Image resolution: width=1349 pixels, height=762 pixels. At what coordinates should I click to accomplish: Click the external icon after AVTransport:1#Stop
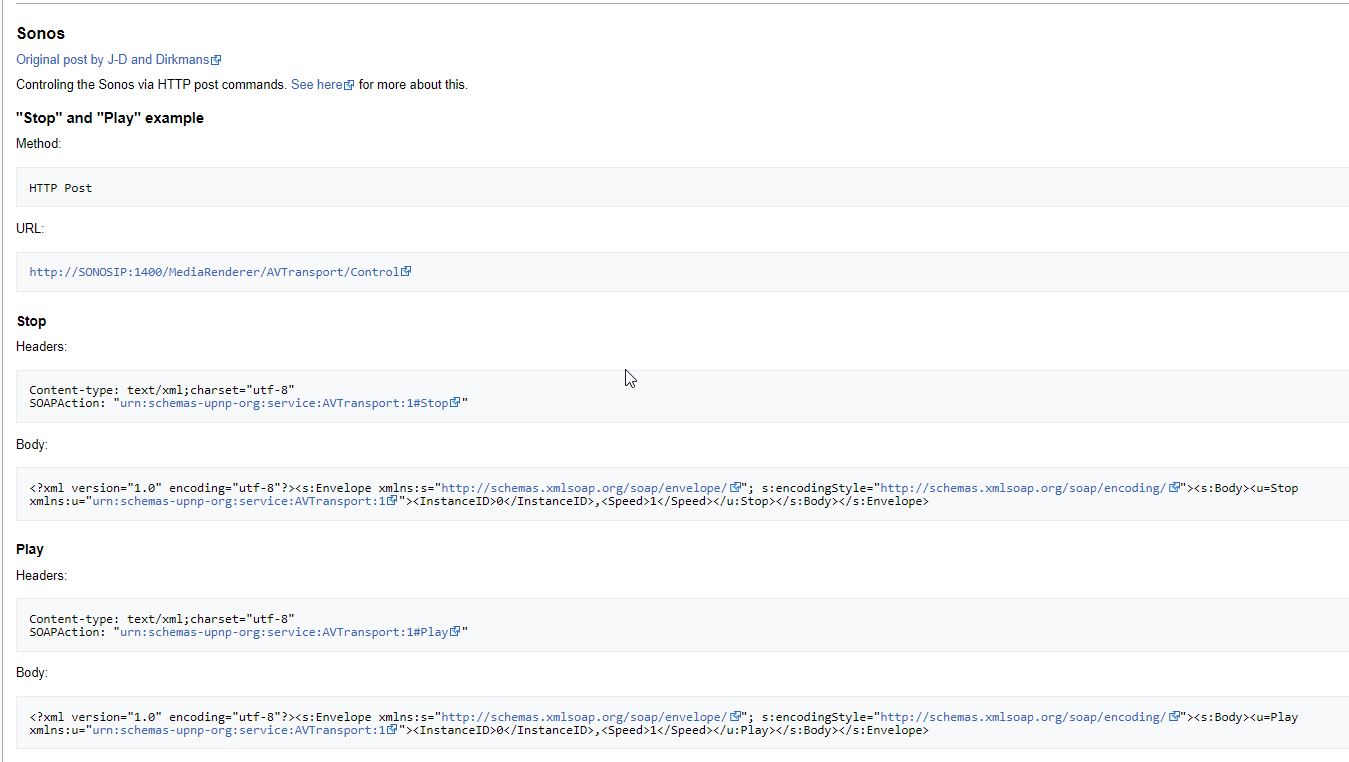click(455, 402)
